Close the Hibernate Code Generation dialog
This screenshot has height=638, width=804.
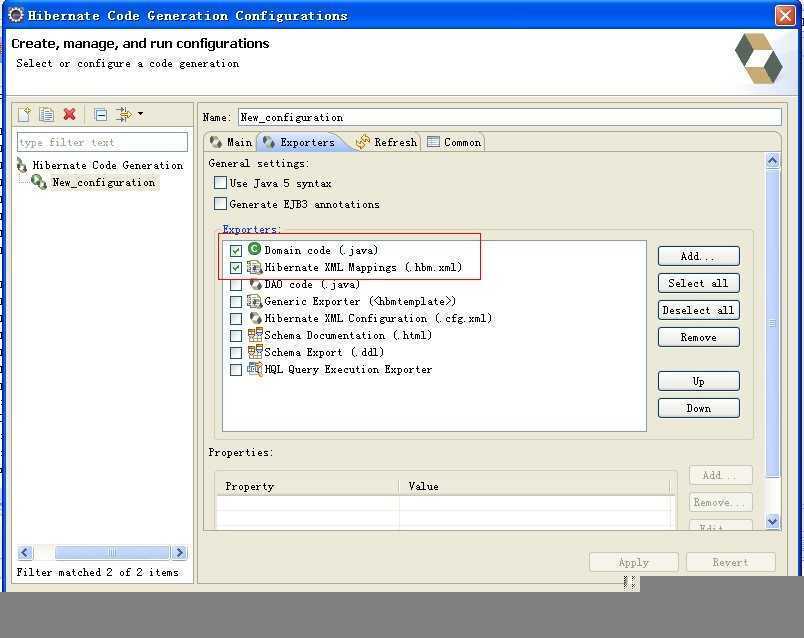click(x=785, y=15)
